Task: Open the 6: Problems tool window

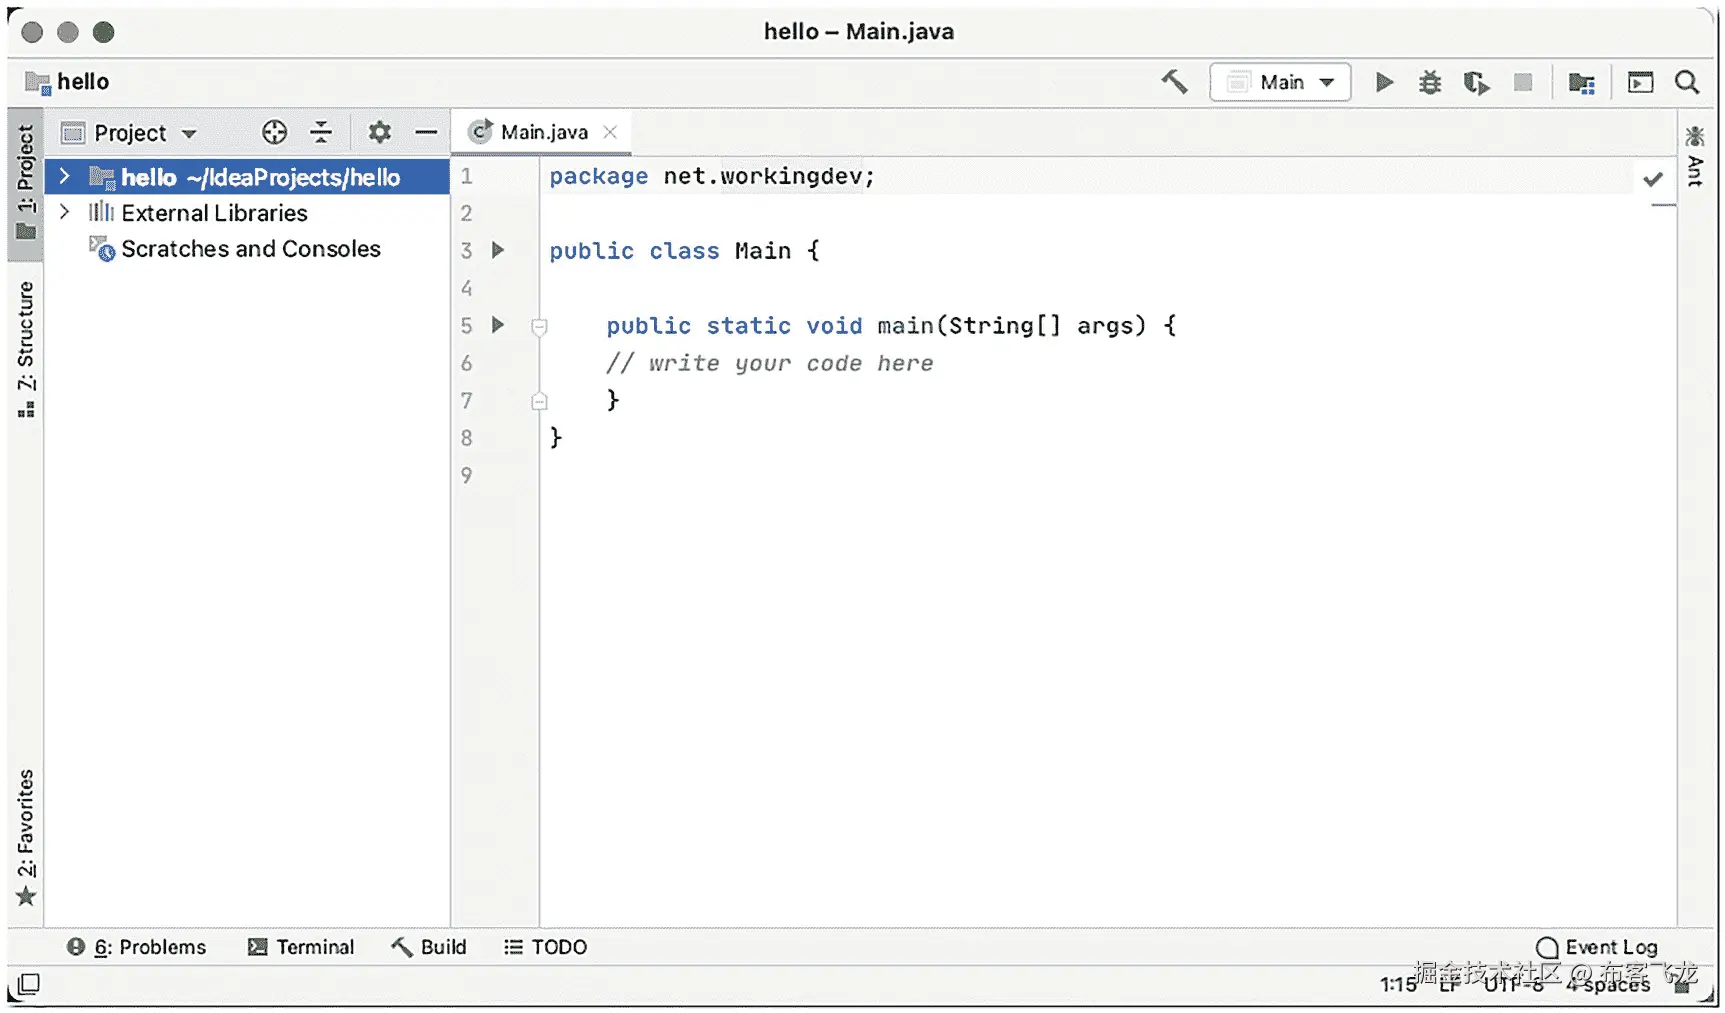Action: click(x=137, y=947)
